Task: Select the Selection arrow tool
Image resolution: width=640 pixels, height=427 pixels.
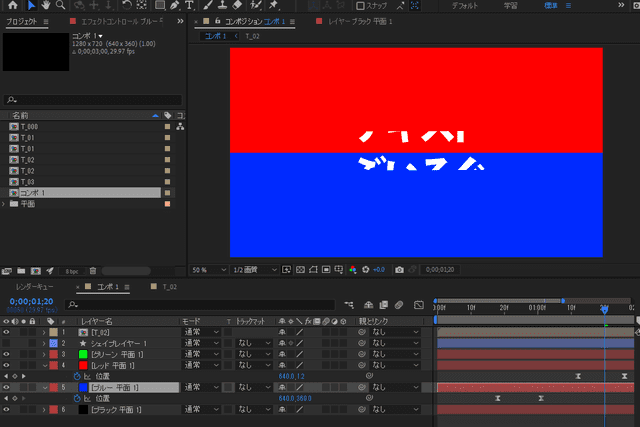Action: pos(31,5)
